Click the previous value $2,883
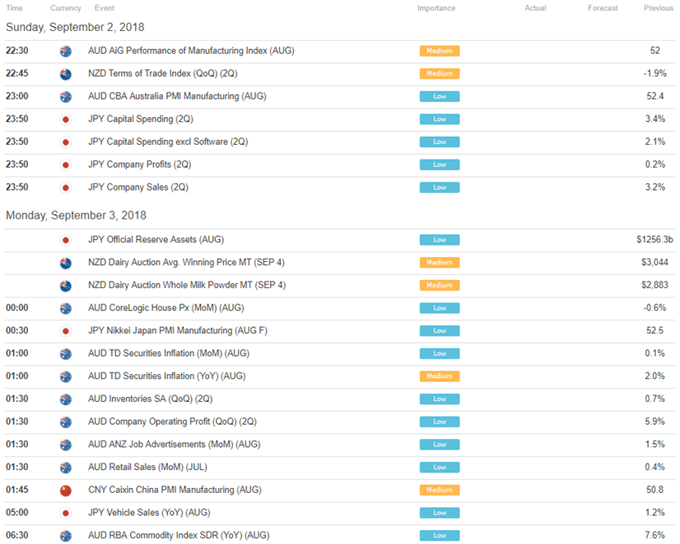 pos(654,285)
